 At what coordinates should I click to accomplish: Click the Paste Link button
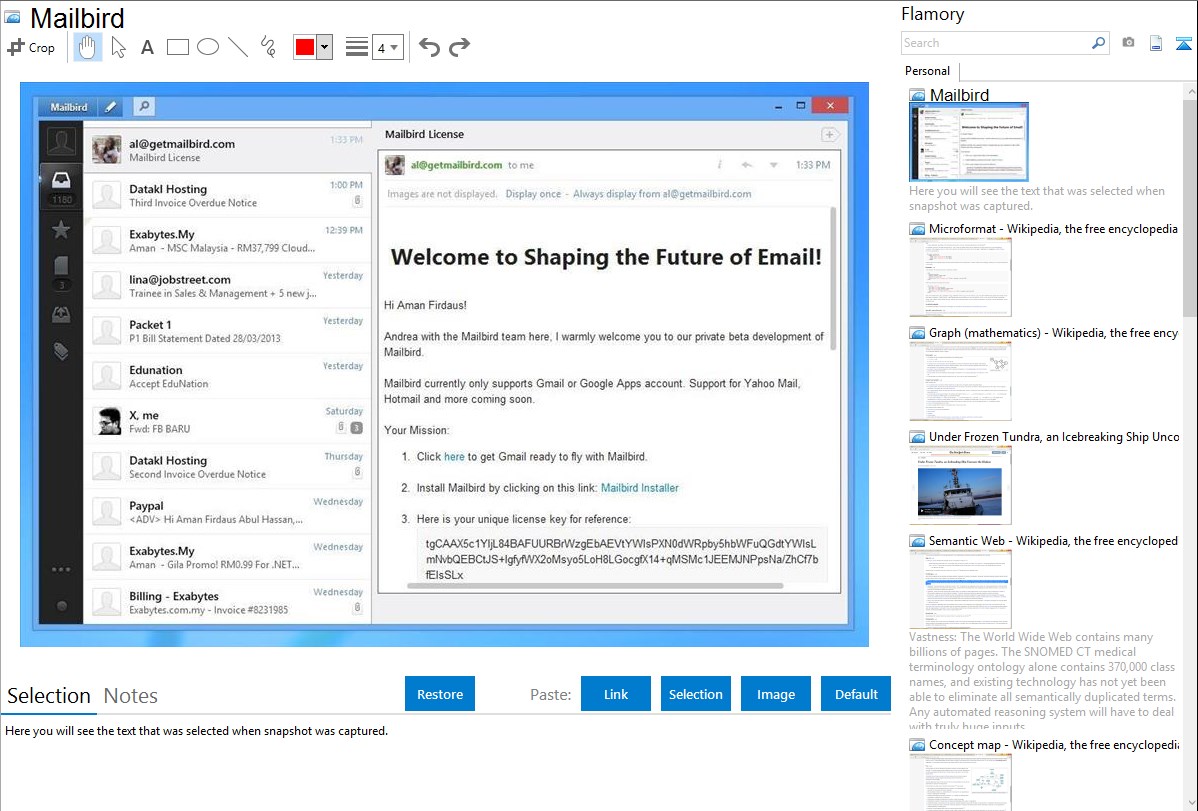pyautogui.click(x=616, y=694)
